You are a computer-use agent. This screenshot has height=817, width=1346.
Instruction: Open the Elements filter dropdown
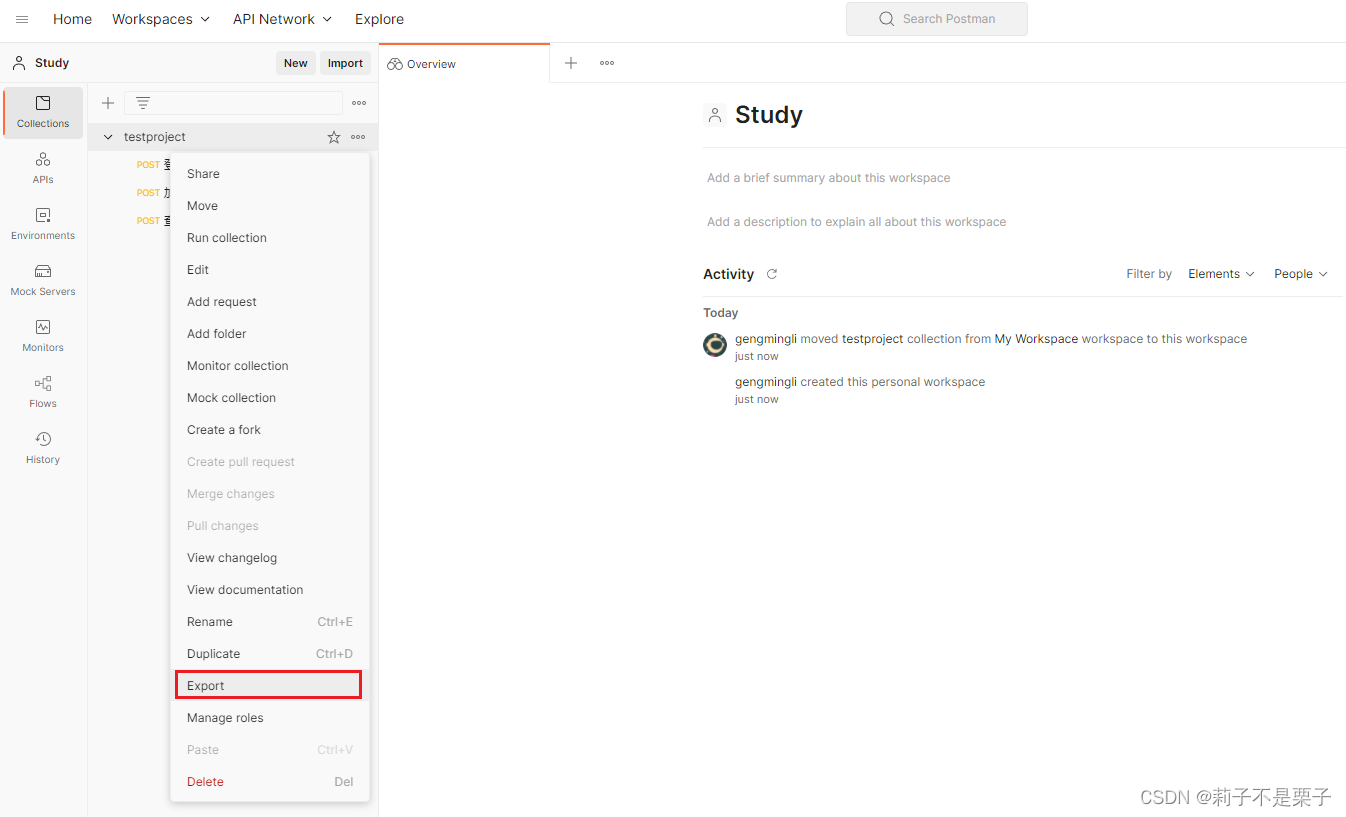tap(1221, 274)
